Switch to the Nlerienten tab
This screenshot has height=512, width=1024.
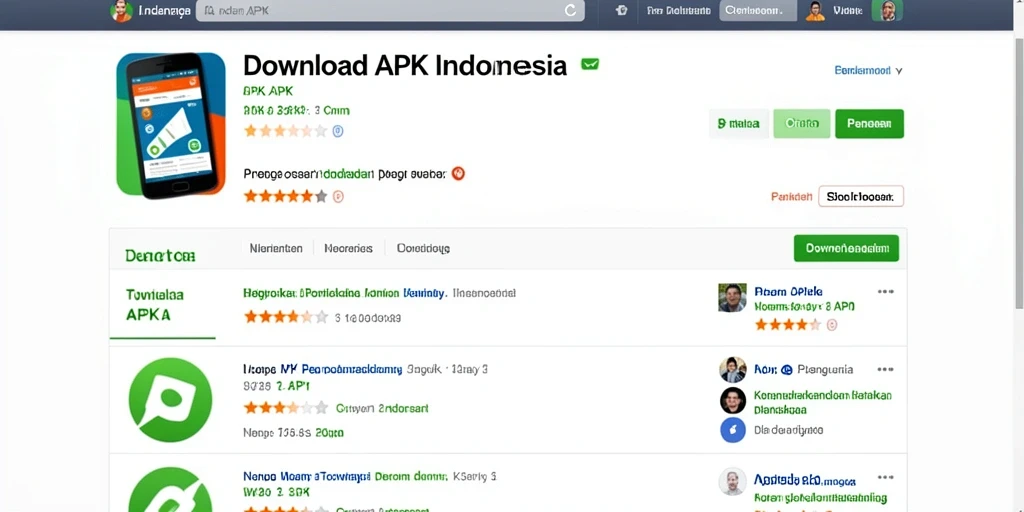[x=276, y=248]
